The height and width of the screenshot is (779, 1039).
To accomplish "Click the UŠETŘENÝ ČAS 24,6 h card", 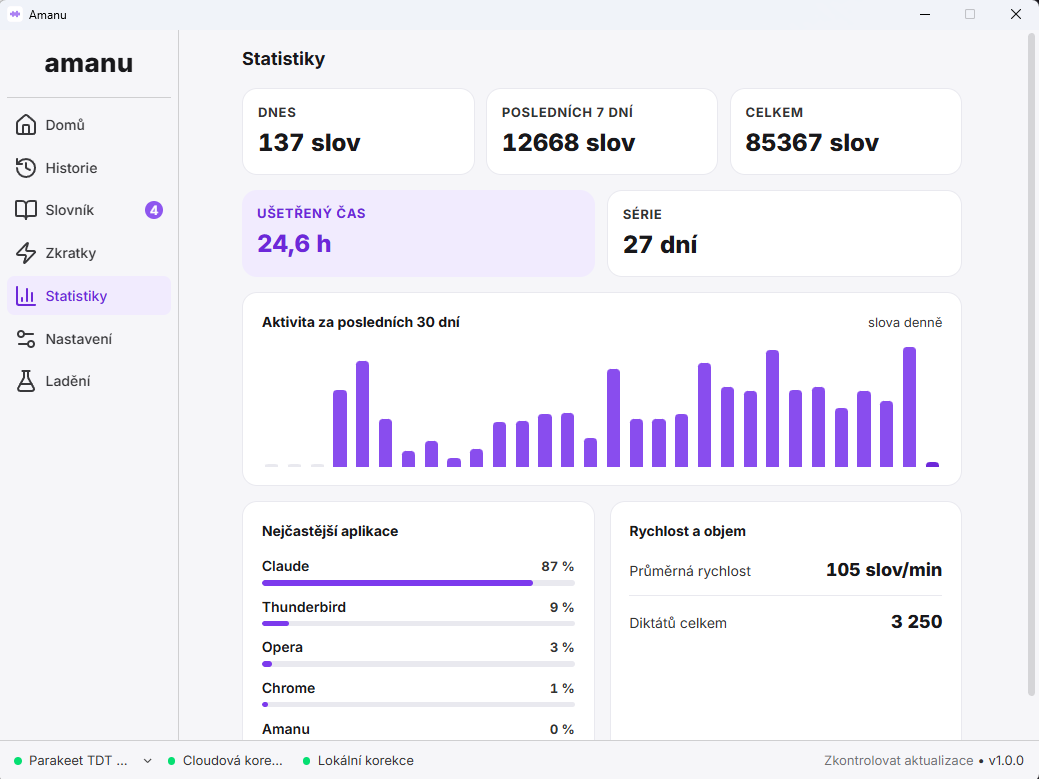I will (418, 233).
